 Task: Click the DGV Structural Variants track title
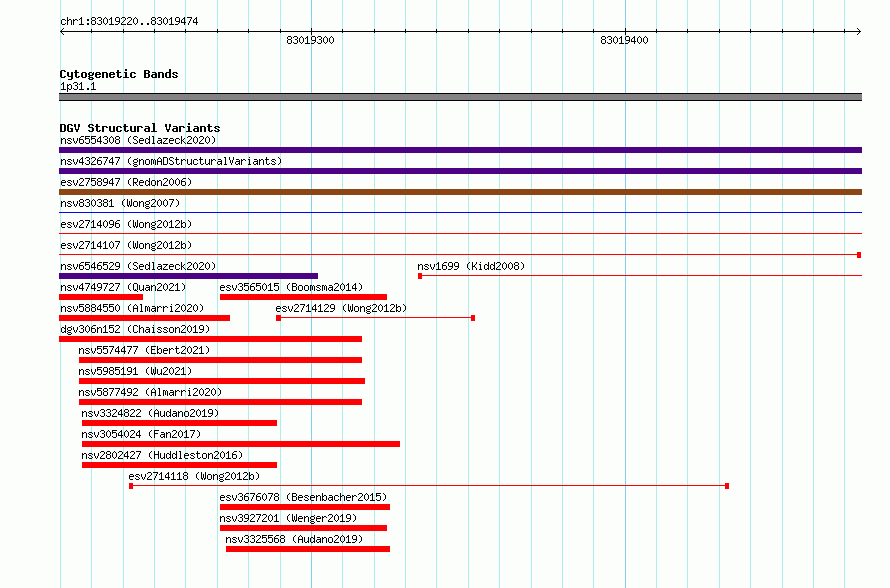[140, 128]
